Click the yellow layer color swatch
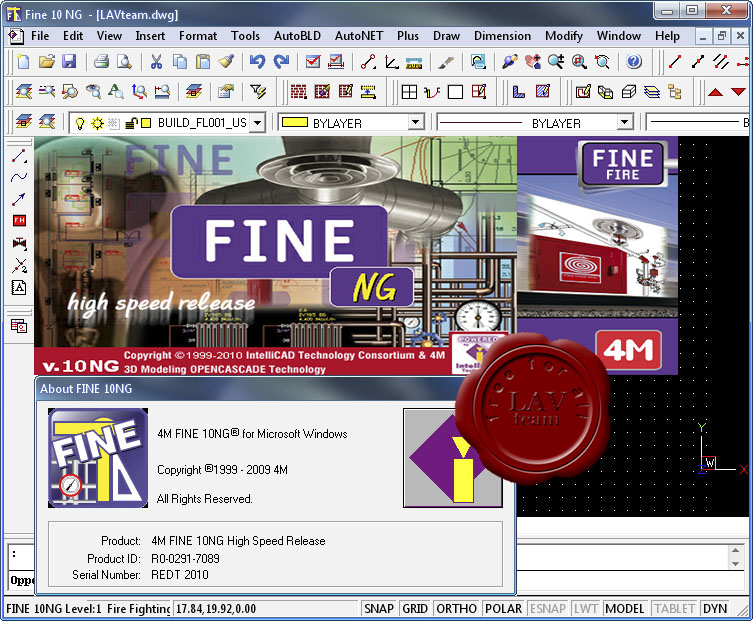Screen dimensions: 753x621 (x=146, y=123)
